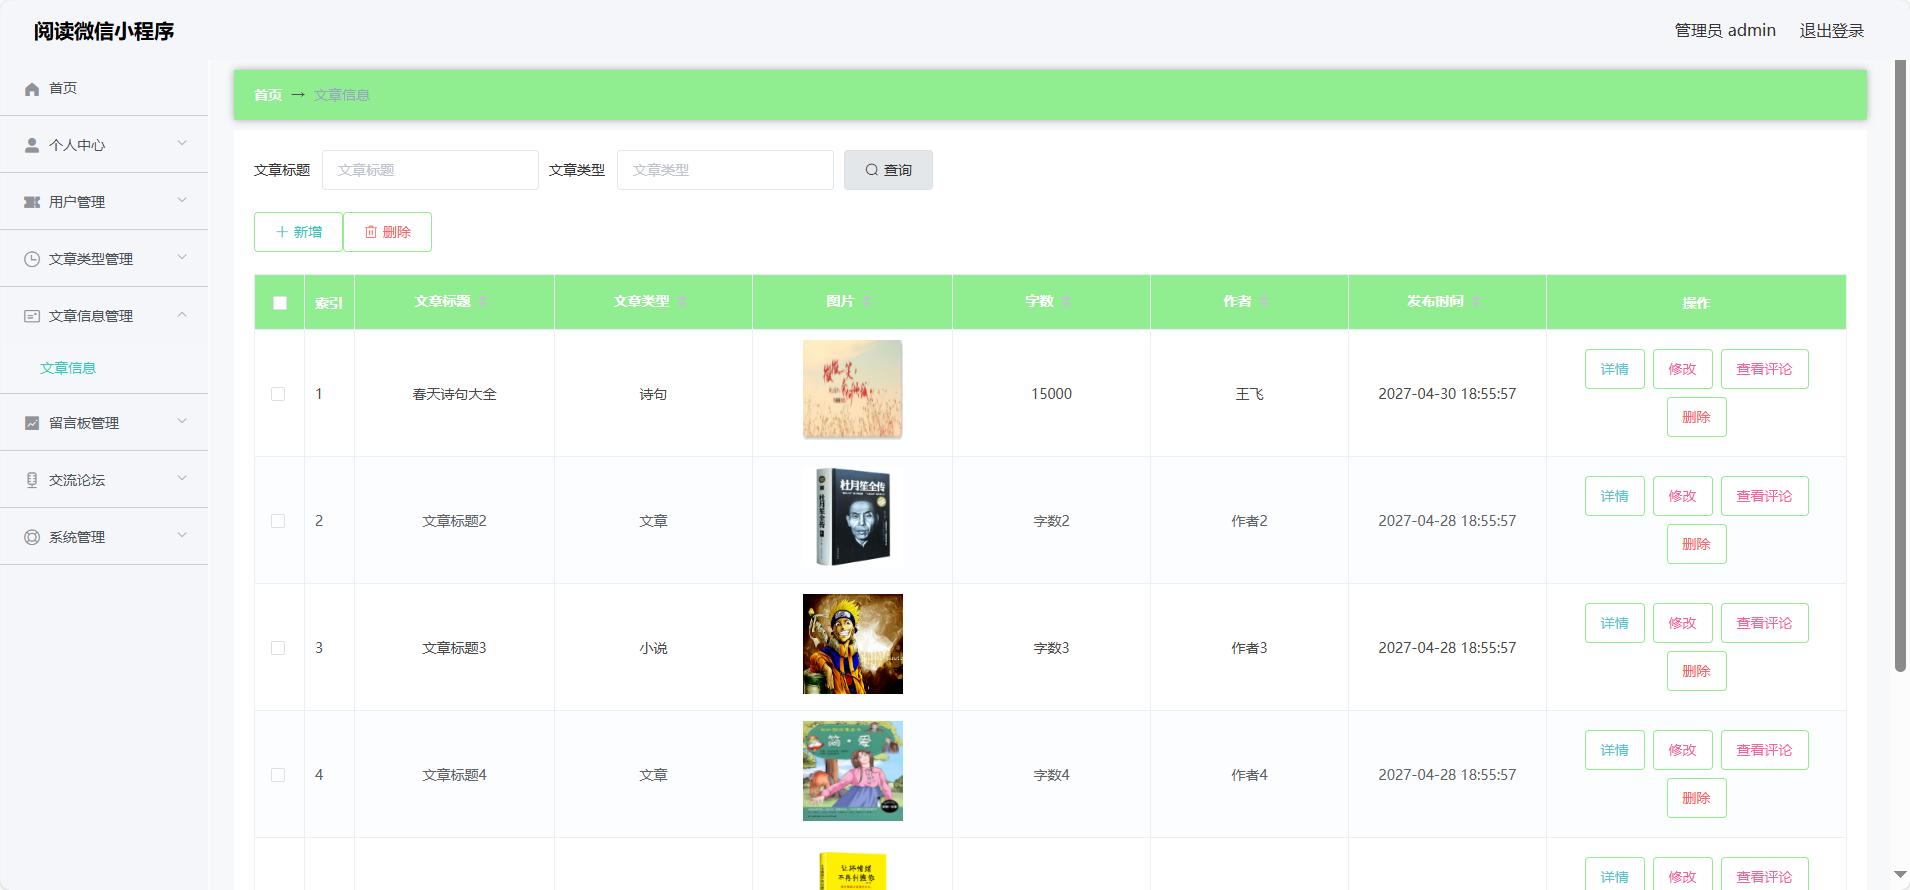Image resolution: width=1910 pixels, height=890 pixels.
Task: Click the icon beside 系统管理
Action: point(32,537)
